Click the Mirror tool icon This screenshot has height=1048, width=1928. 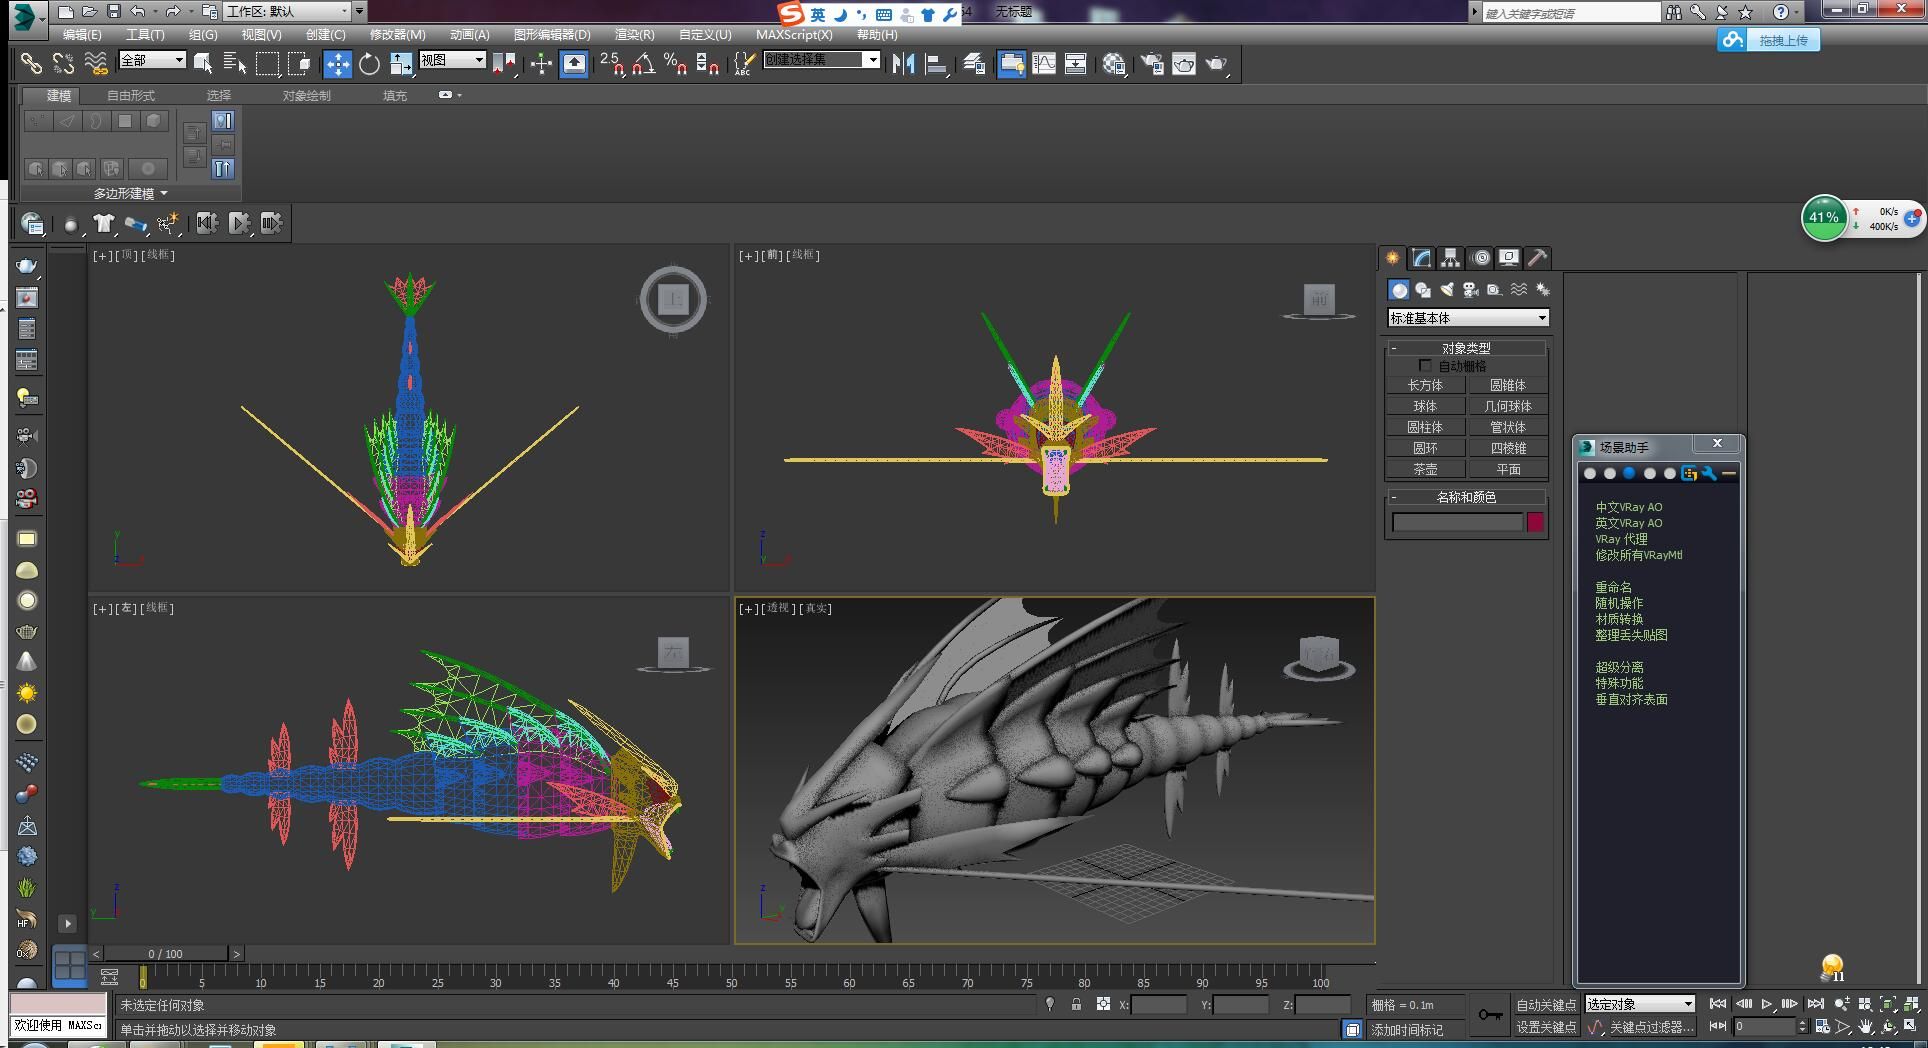[904, 64]
